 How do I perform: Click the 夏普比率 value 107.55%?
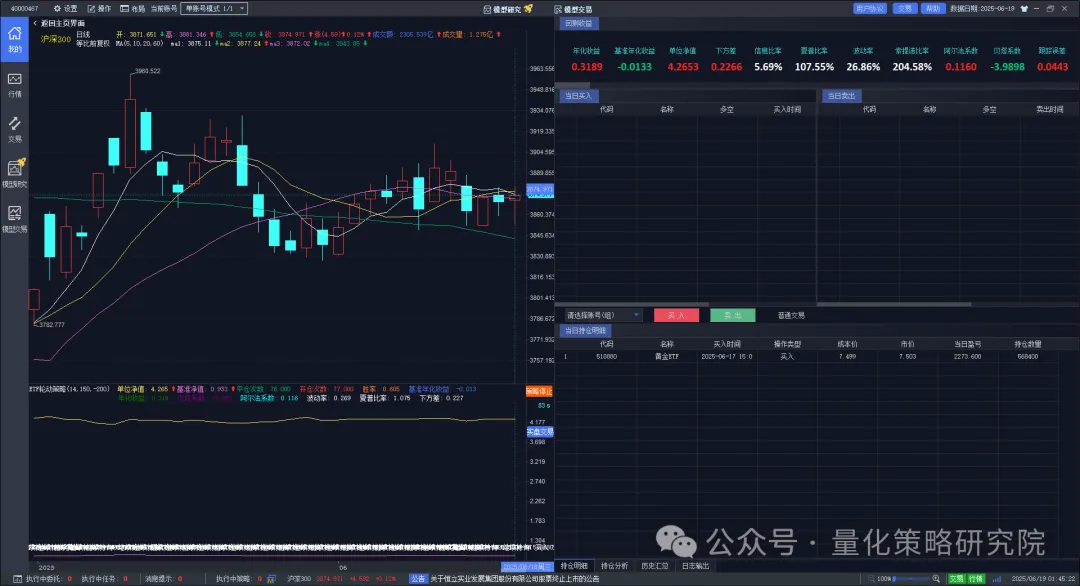pyautogui.click(x=814, y=67)
